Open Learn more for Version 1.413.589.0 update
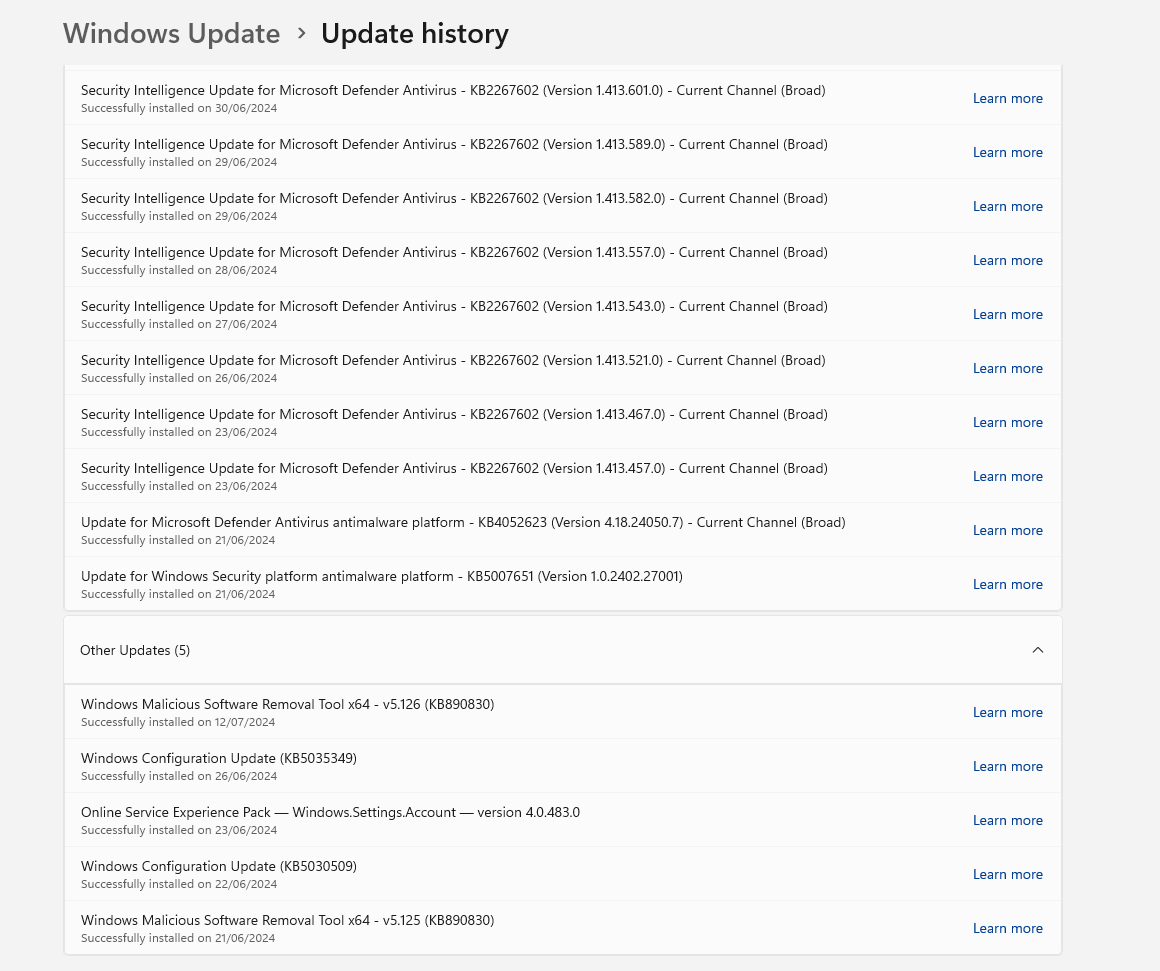1160x971 pixels. tap(1008, 152)
